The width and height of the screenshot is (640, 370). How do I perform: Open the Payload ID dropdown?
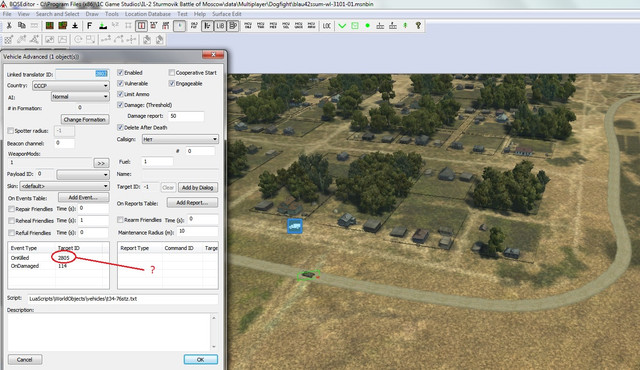click(83, 175)
